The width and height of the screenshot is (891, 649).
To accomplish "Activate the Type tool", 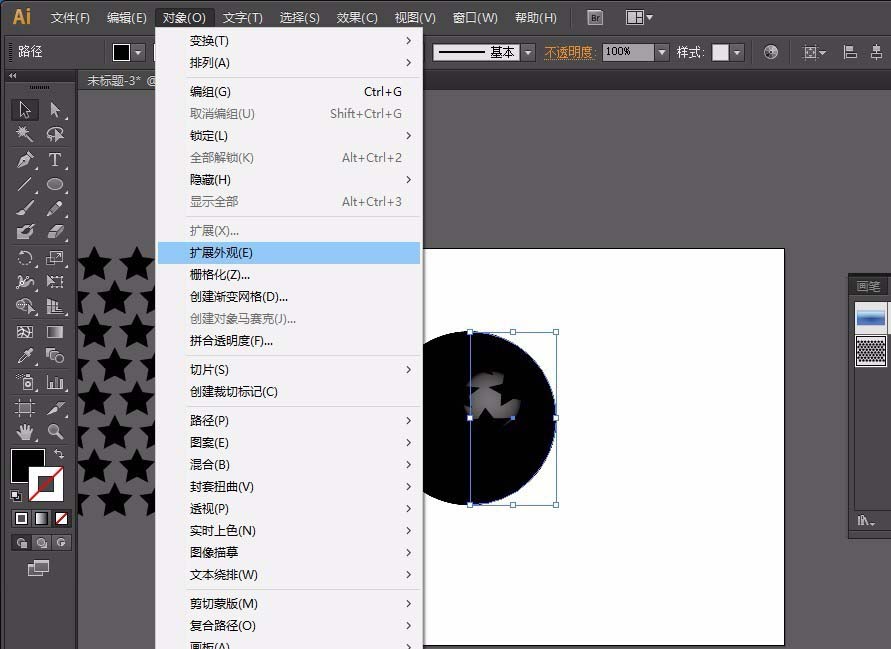I will 56,159.
